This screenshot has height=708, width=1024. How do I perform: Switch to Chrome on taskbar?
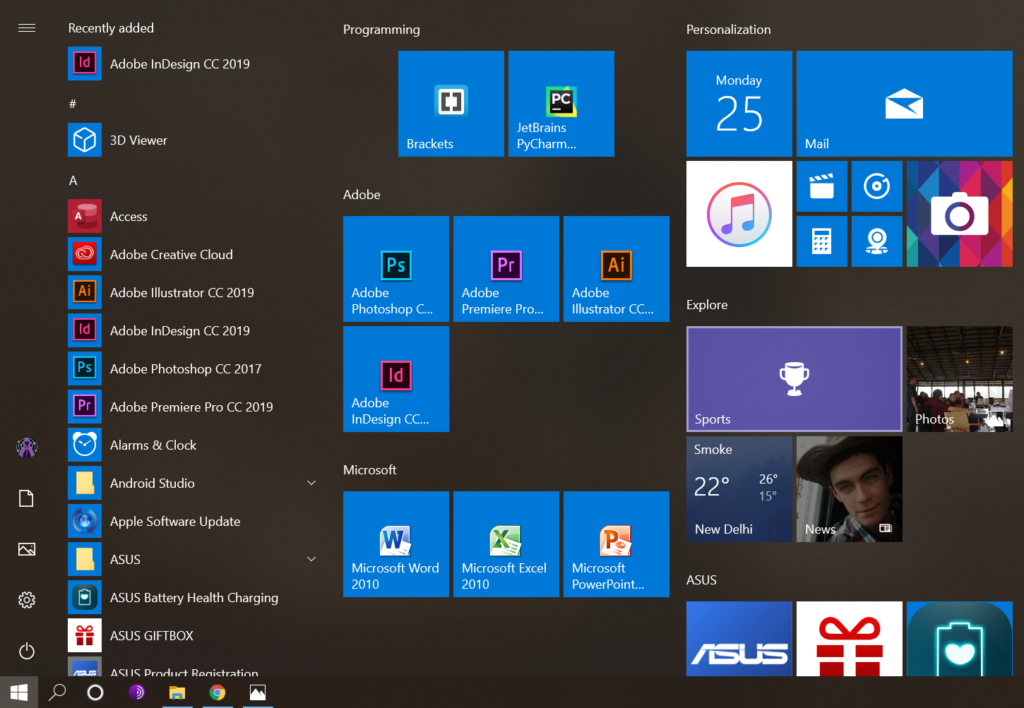(x=217, y=692)
